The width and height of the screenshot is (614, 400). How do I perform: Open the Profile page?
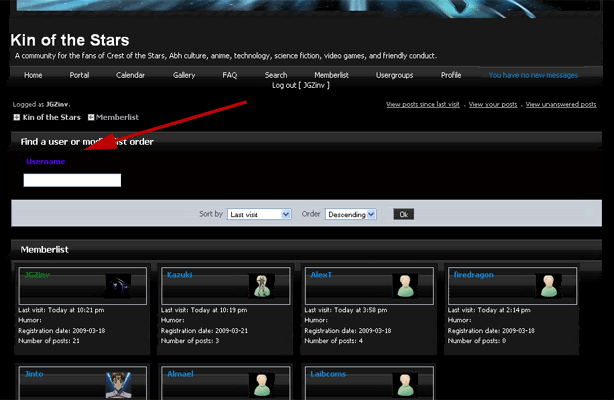coord(451,75)
